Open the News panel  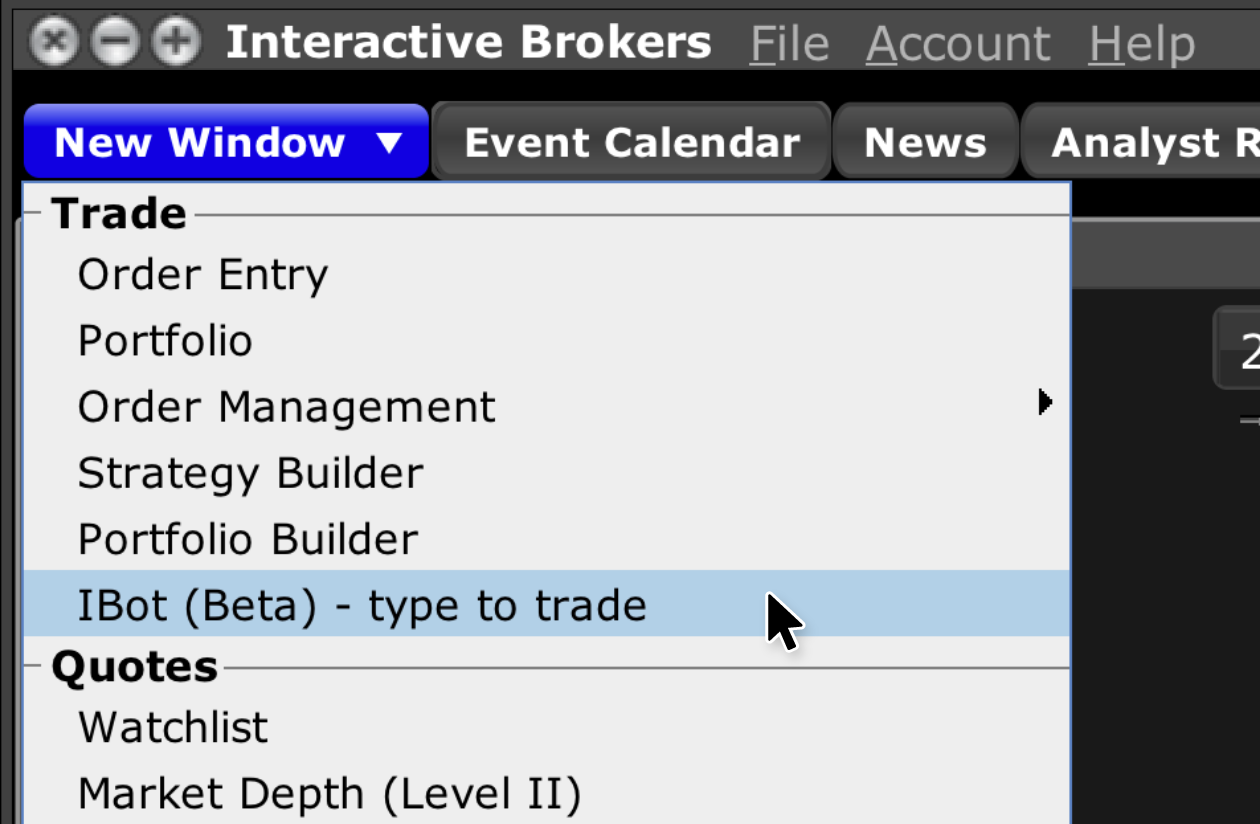tap(925, 141)
